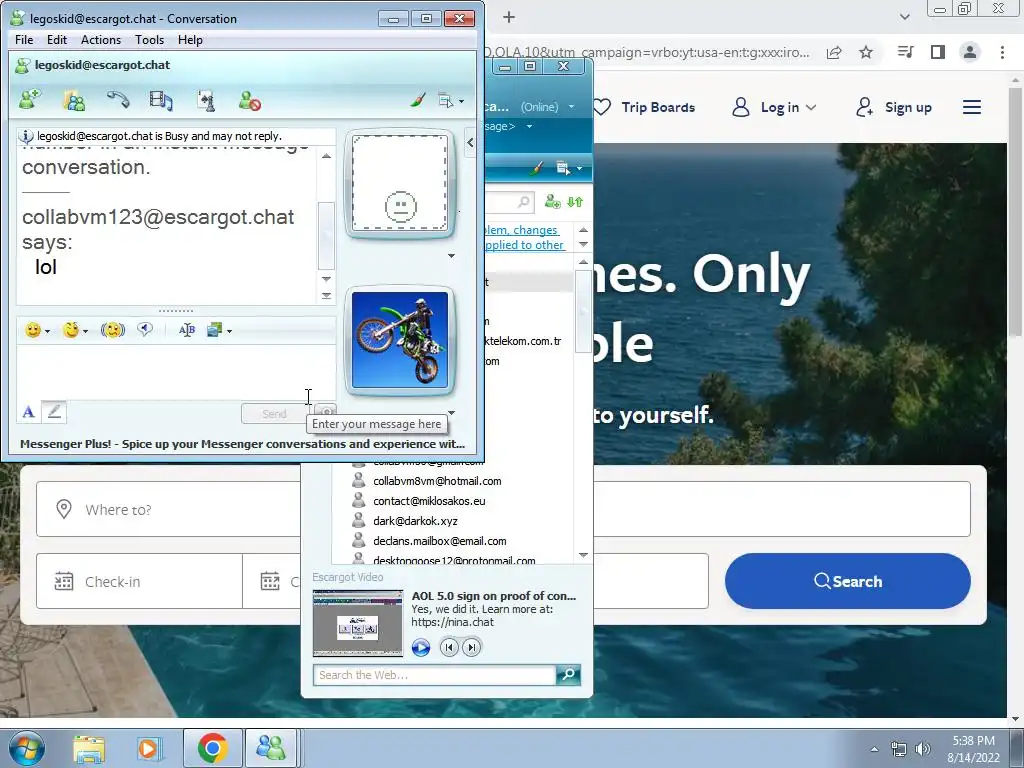Open my display picture options arrow

[x=451, y=413]
